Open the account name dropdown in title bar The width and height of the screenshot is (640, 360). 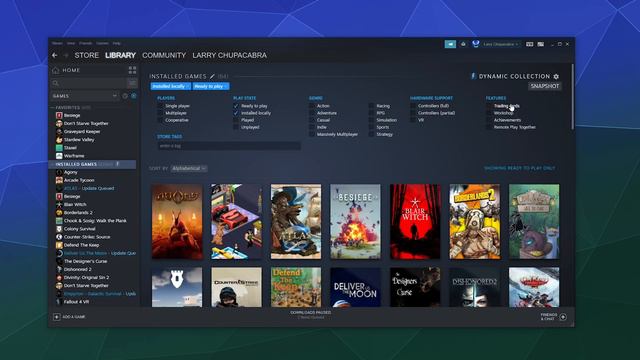click(x=501, y=44)
